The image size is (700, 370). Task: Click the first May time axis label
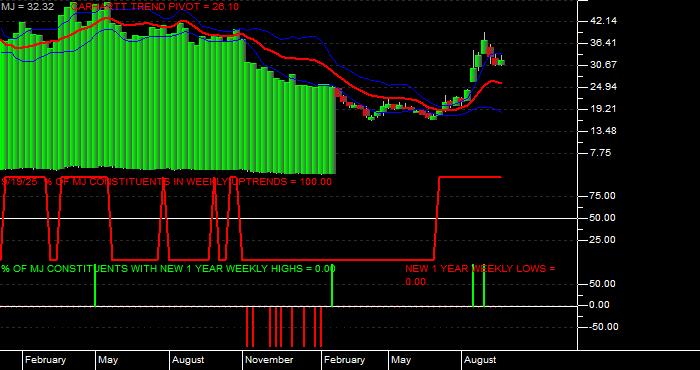tap(108, 360)
